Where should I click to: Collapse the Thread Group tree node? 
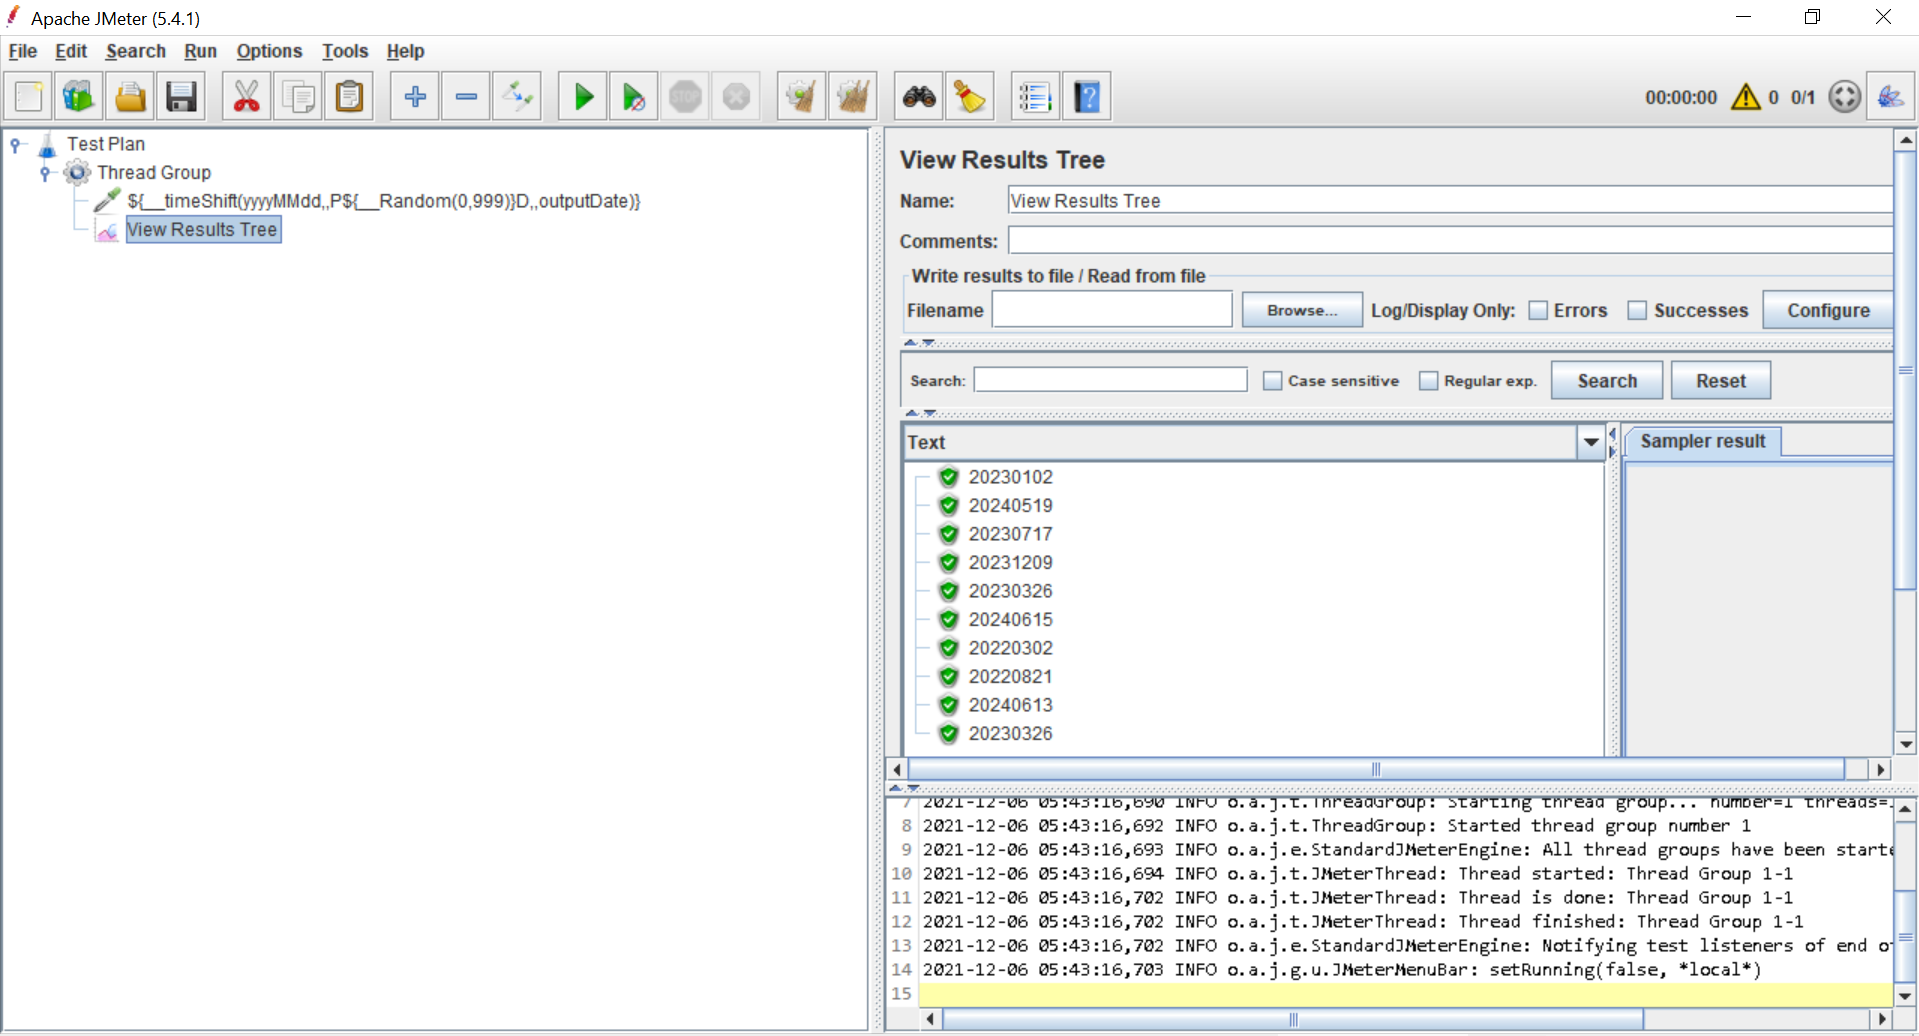click(45, 173)
